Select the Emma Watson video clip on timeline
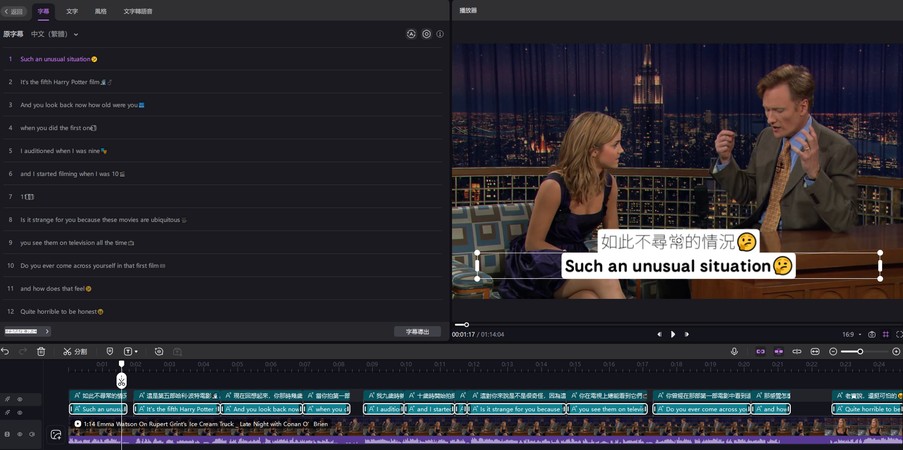903x450 pixels. pos(485,430)
